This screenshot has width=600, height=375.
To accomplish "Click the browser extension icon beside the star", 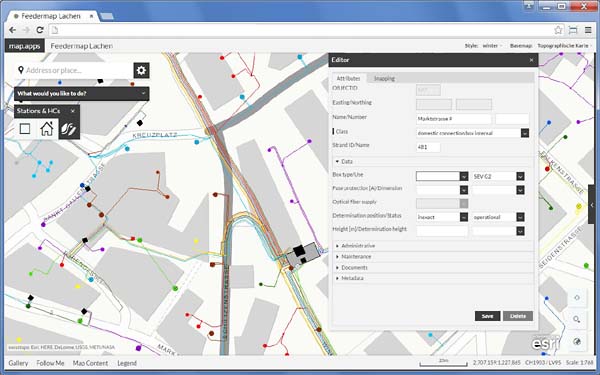I will click(573, 30).
